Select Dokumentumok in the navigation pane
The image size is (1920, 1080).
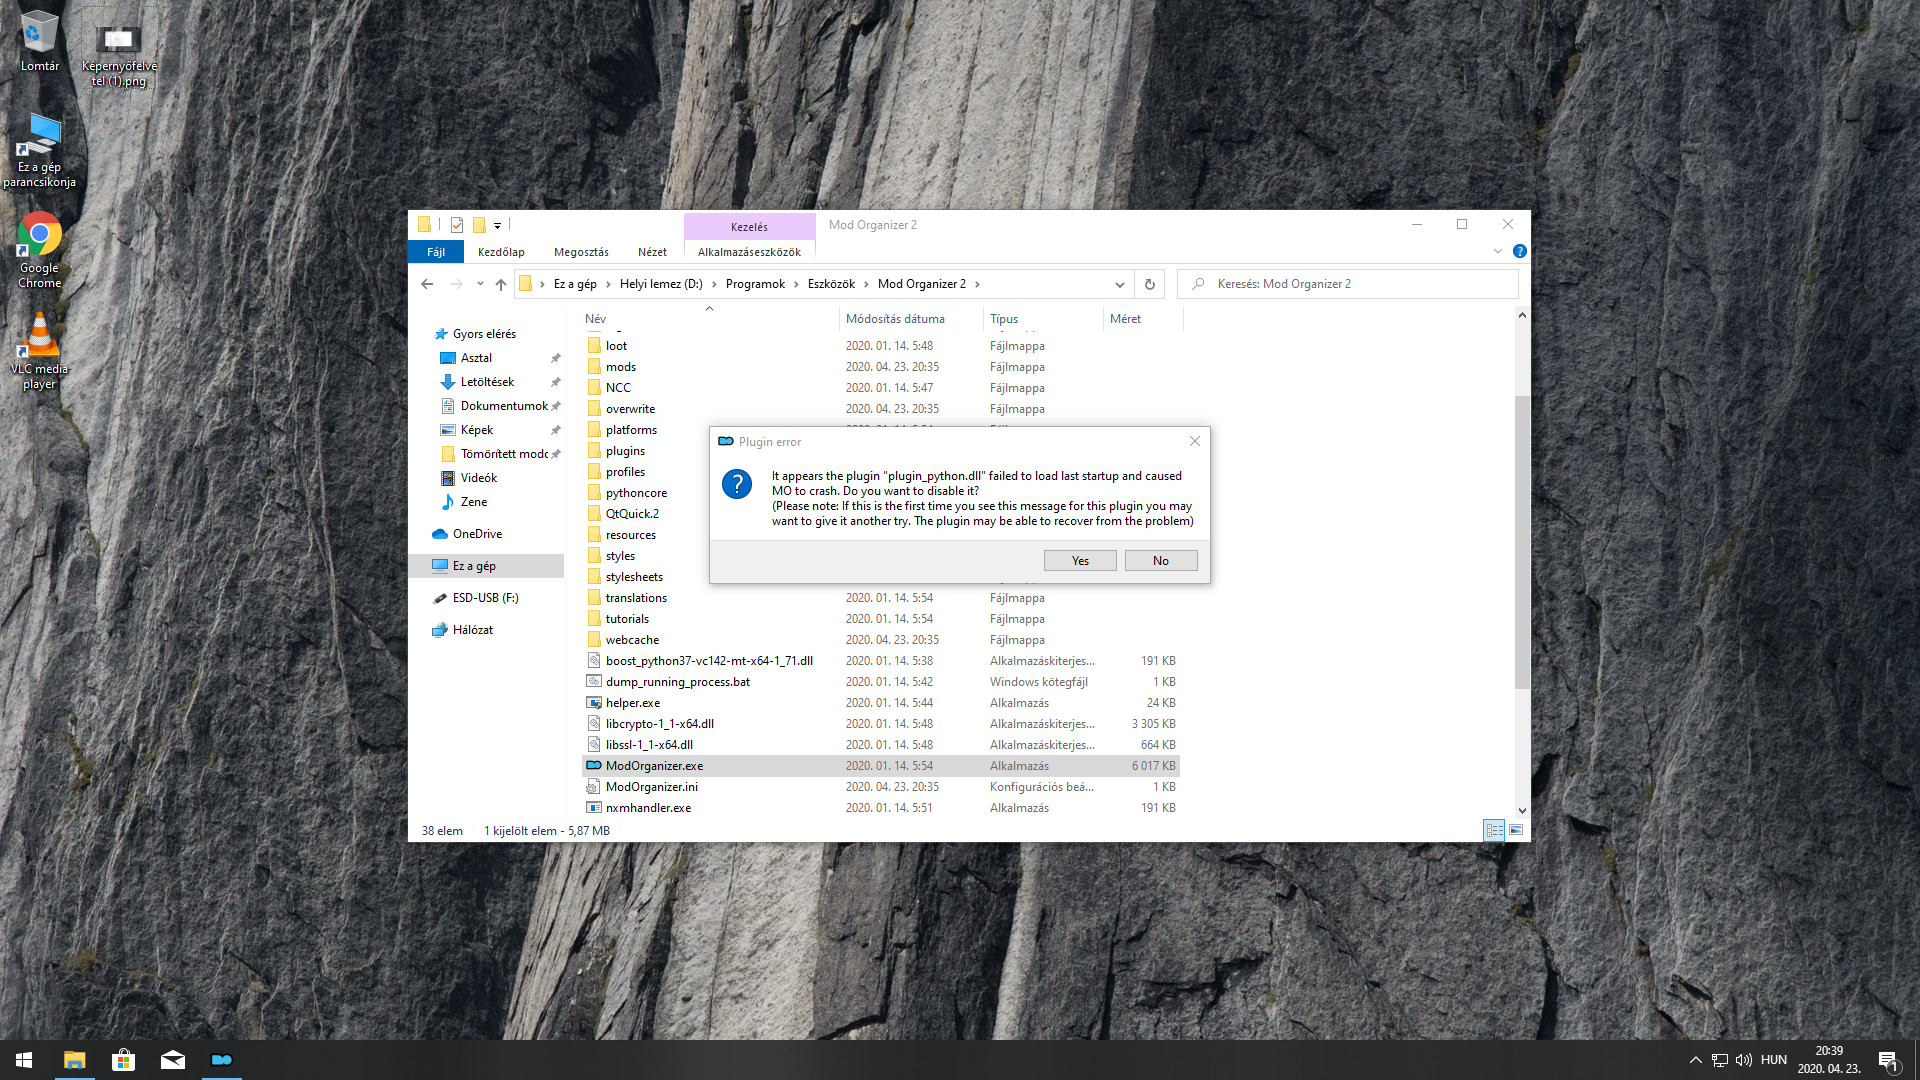tap(504, 406)
